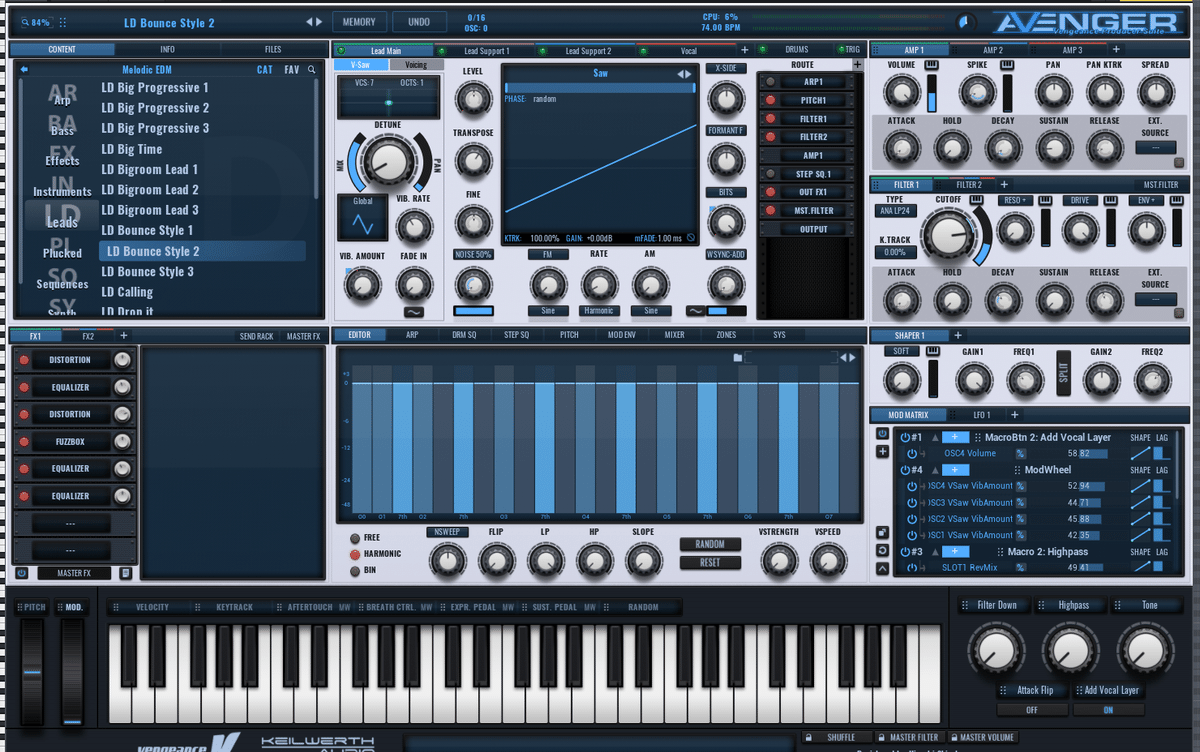Click the triangle LFO waveform icon under Global
Screen dimensions: 1200x752
361,224
